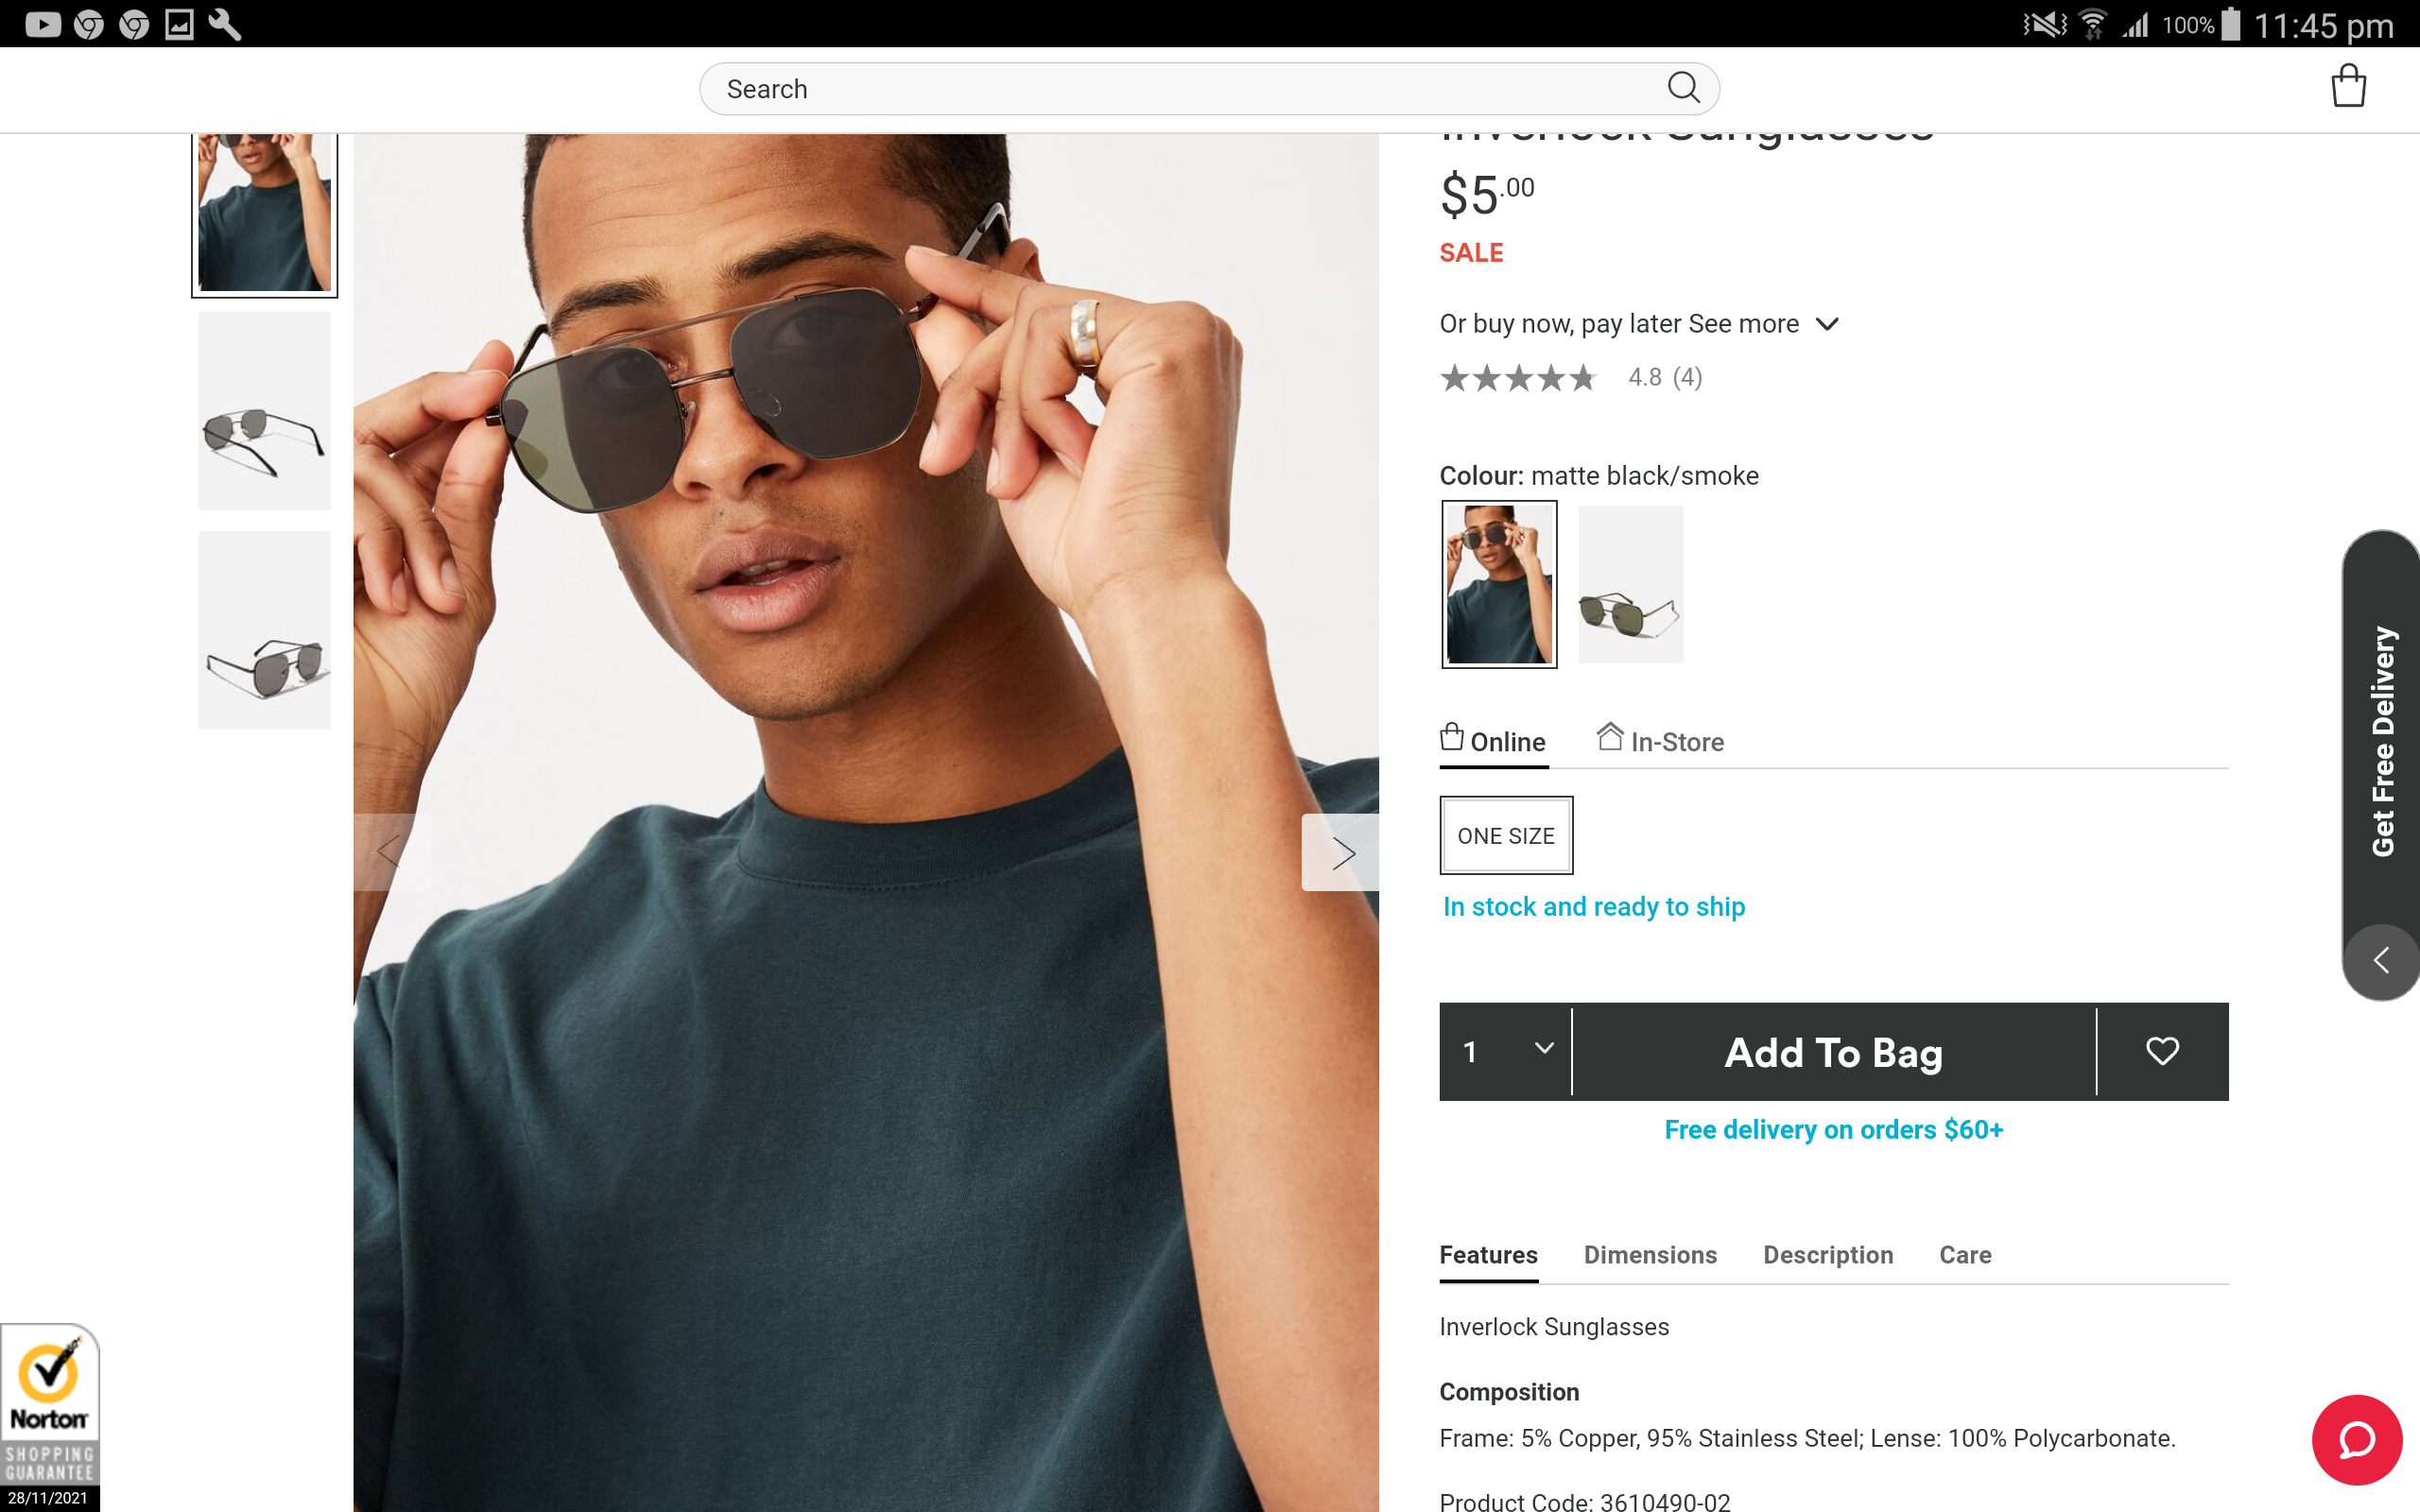Click the five-star rating
The image size is (2420, 1512).
(1518, 378)
